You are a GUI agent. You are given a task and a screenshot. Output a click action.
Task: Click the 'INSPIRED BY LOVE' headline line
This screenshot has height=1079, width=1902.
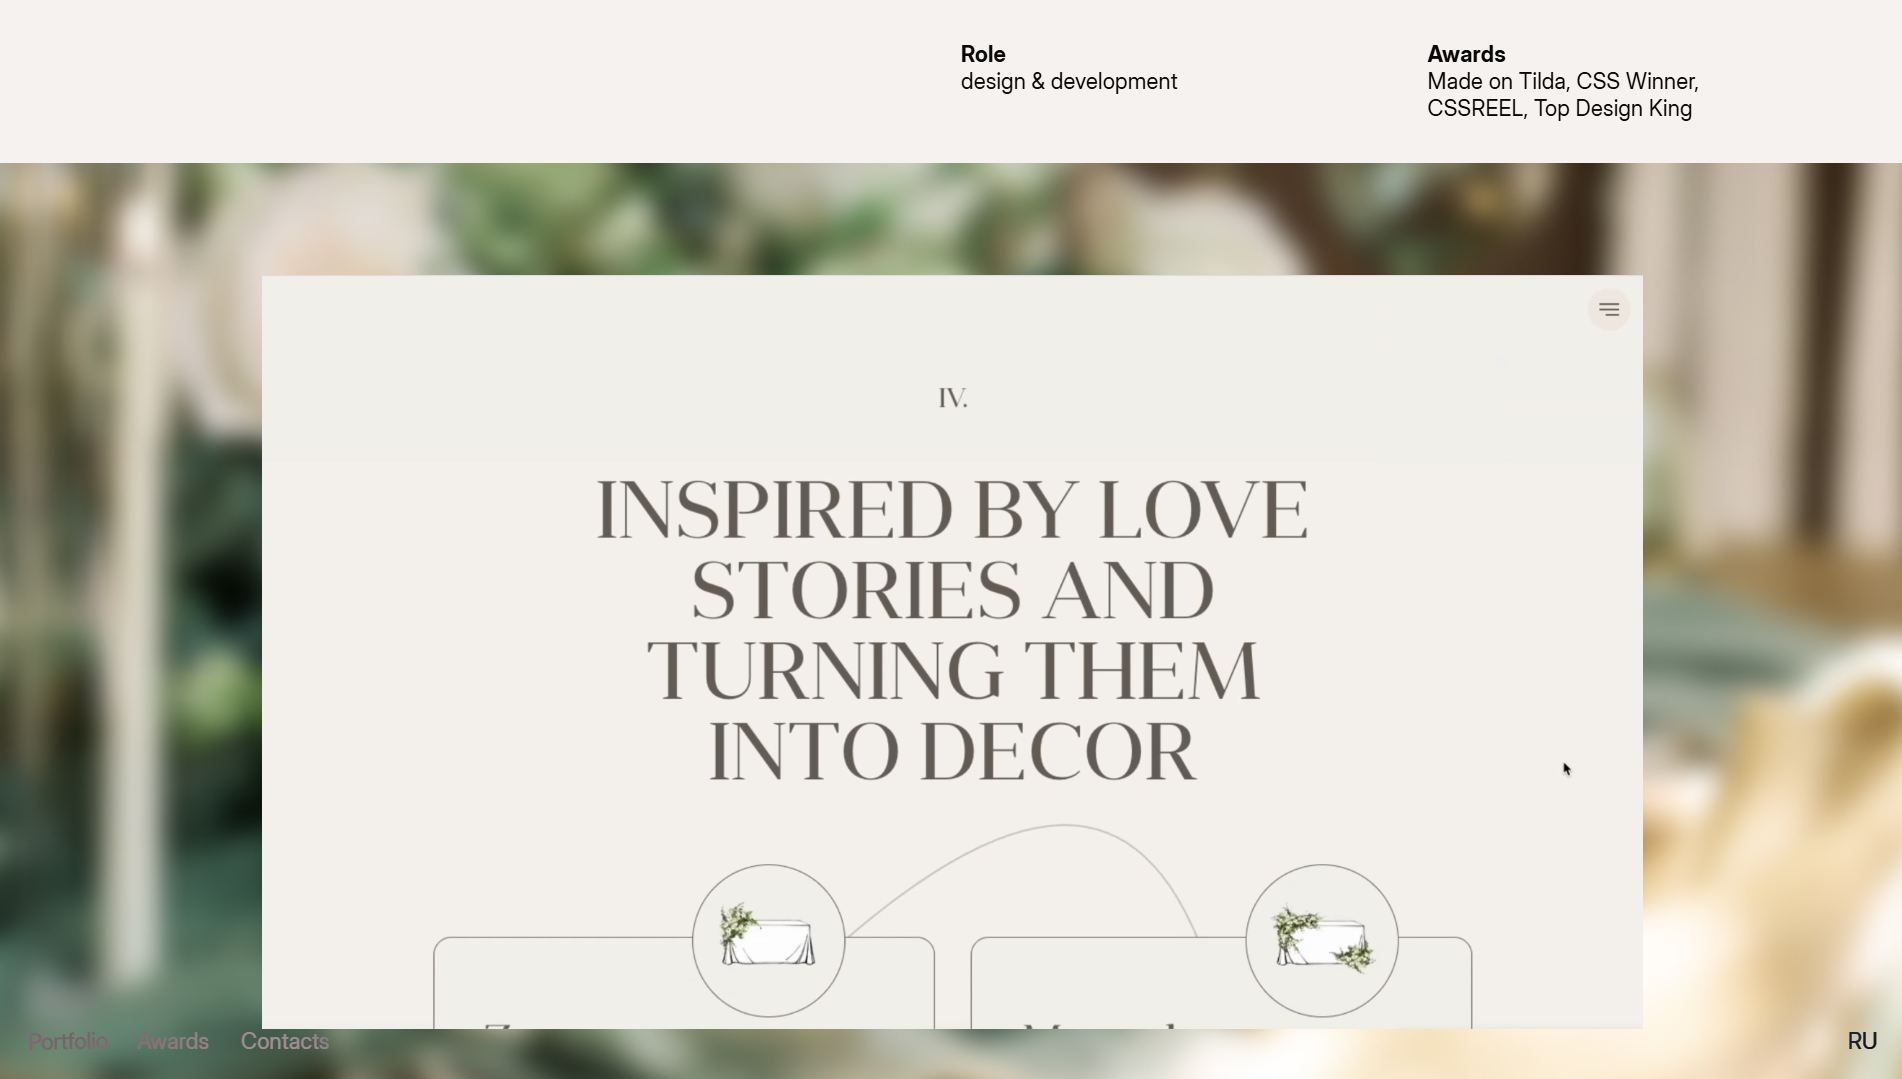952,510
